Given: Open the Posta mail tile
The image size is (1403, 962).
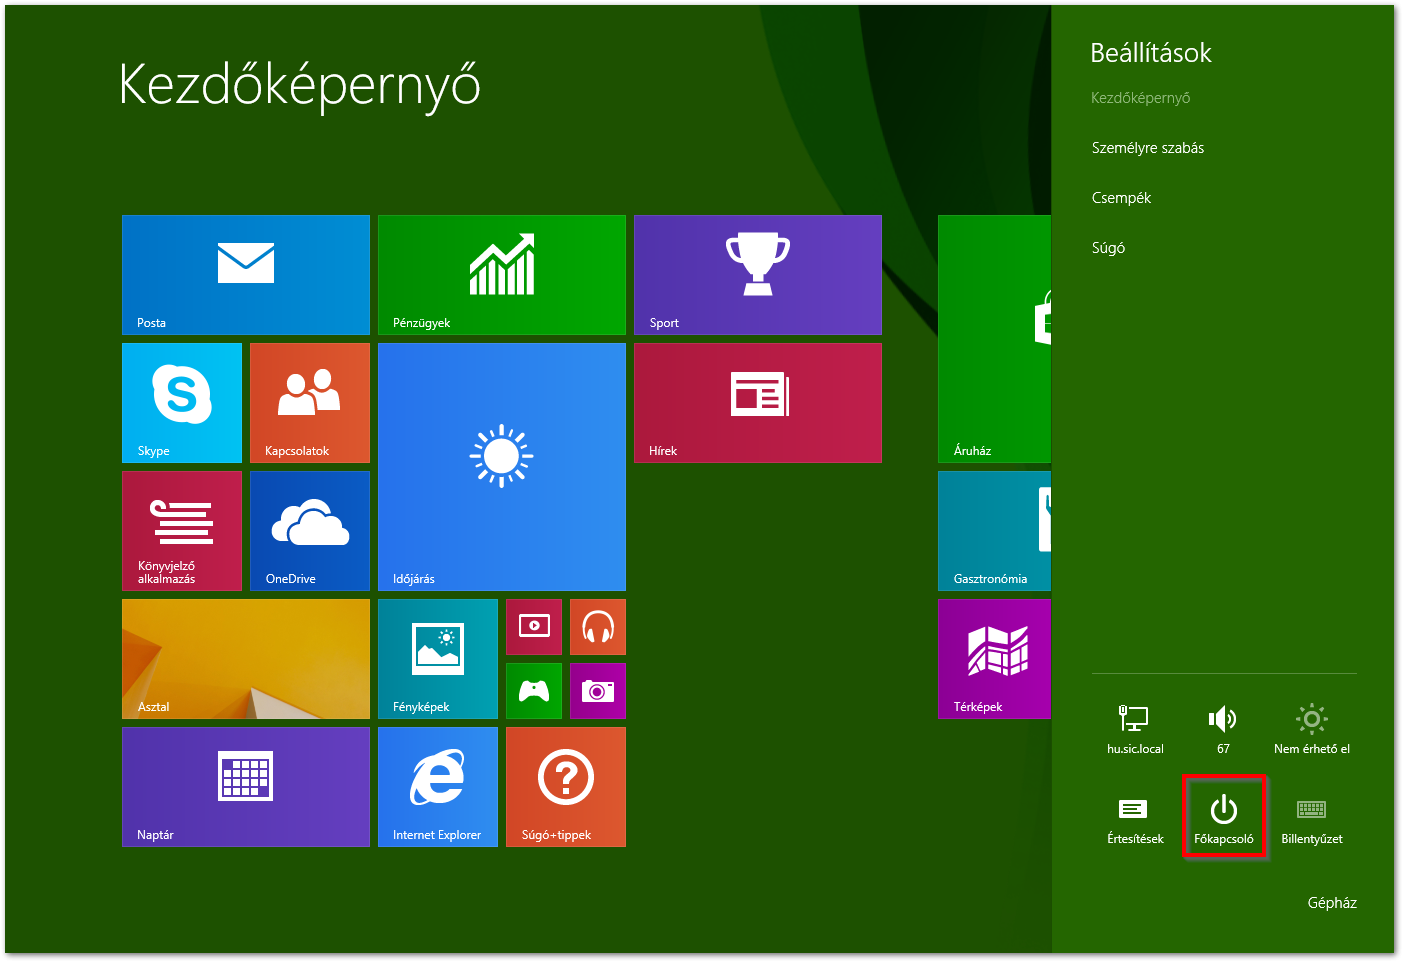Looking at the screenshot, I should pyautogui.click(x=245, y=274).
